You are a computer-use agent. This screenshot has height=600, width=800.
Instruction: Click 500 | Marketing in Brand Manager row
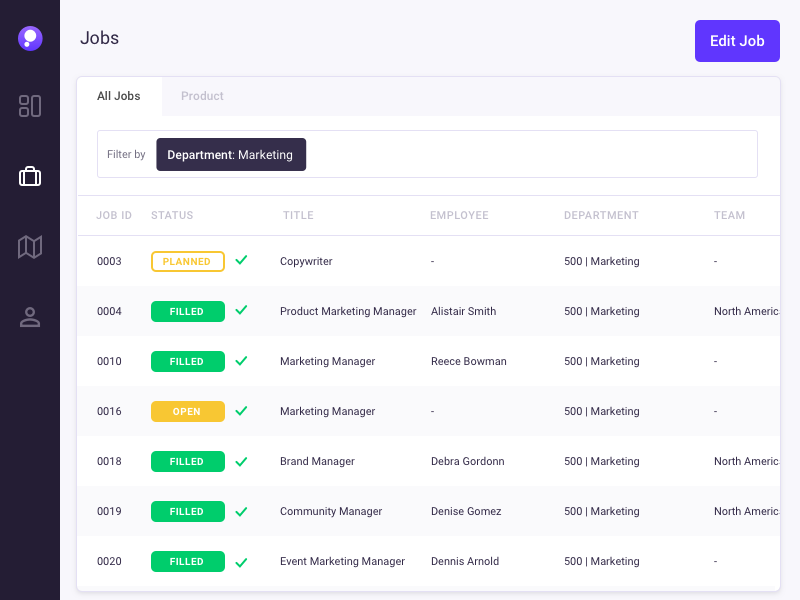(602, 461)
